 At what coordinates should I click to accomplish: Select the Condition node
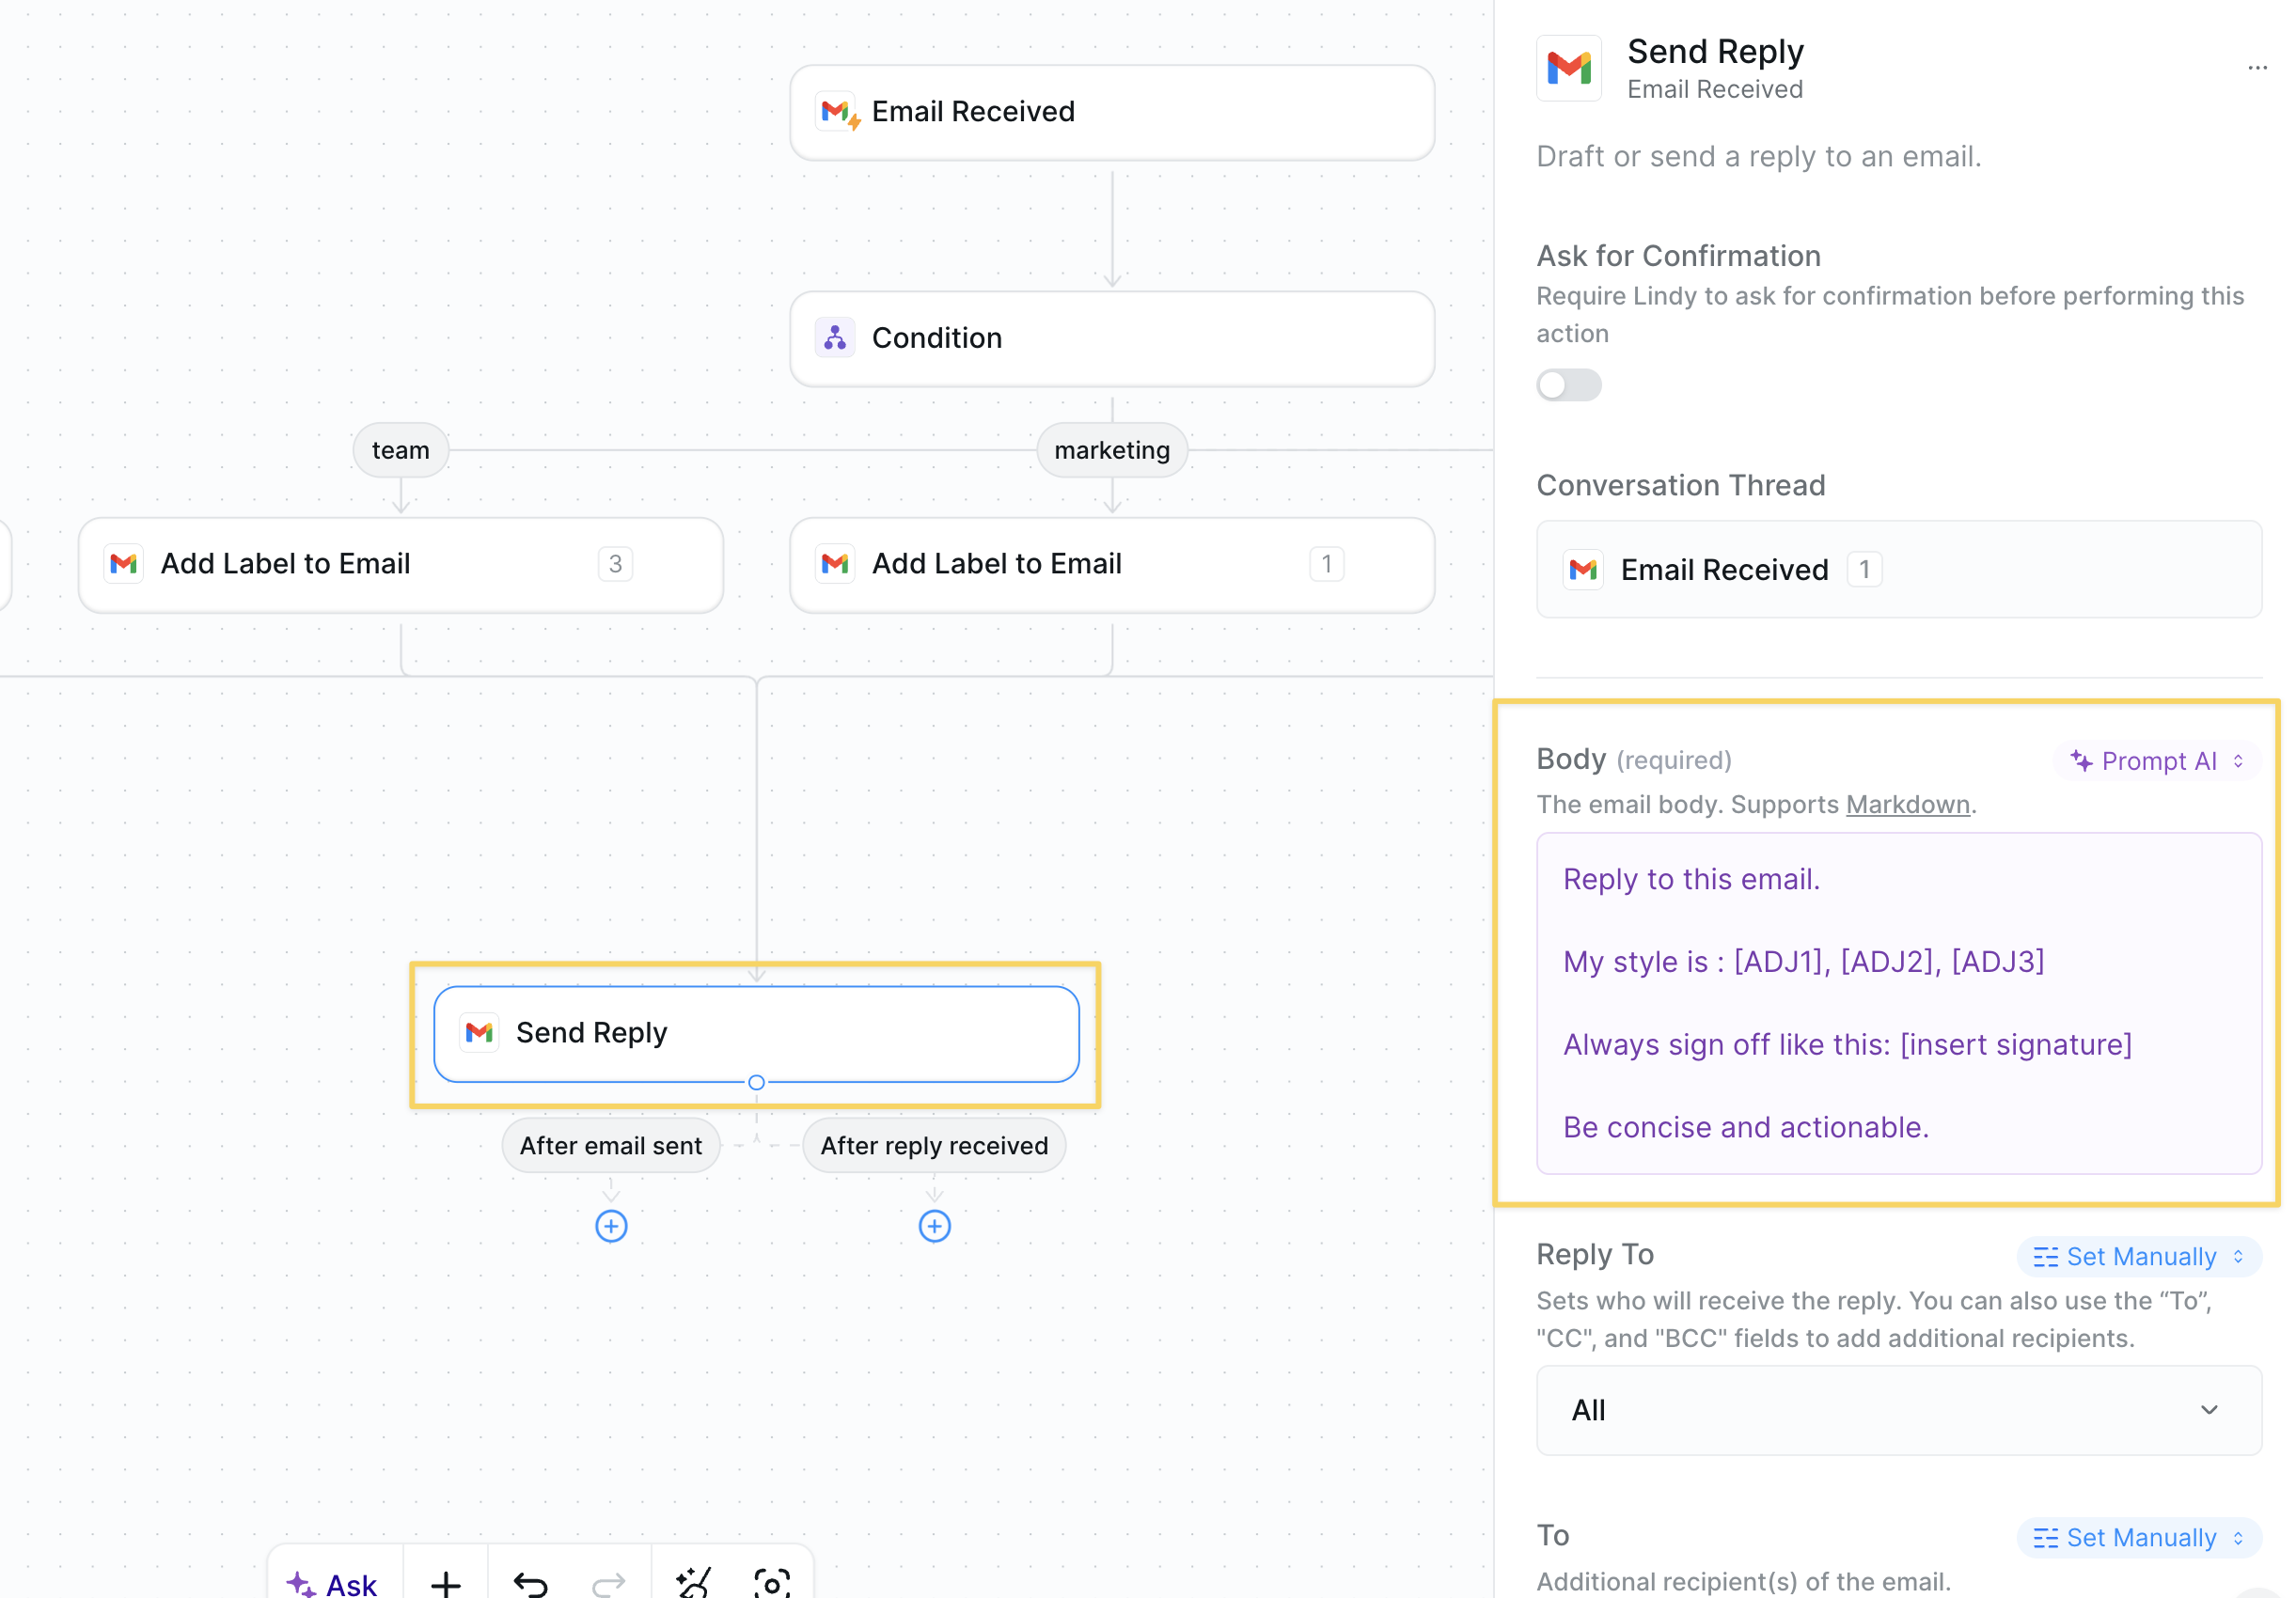(1111, 338)
